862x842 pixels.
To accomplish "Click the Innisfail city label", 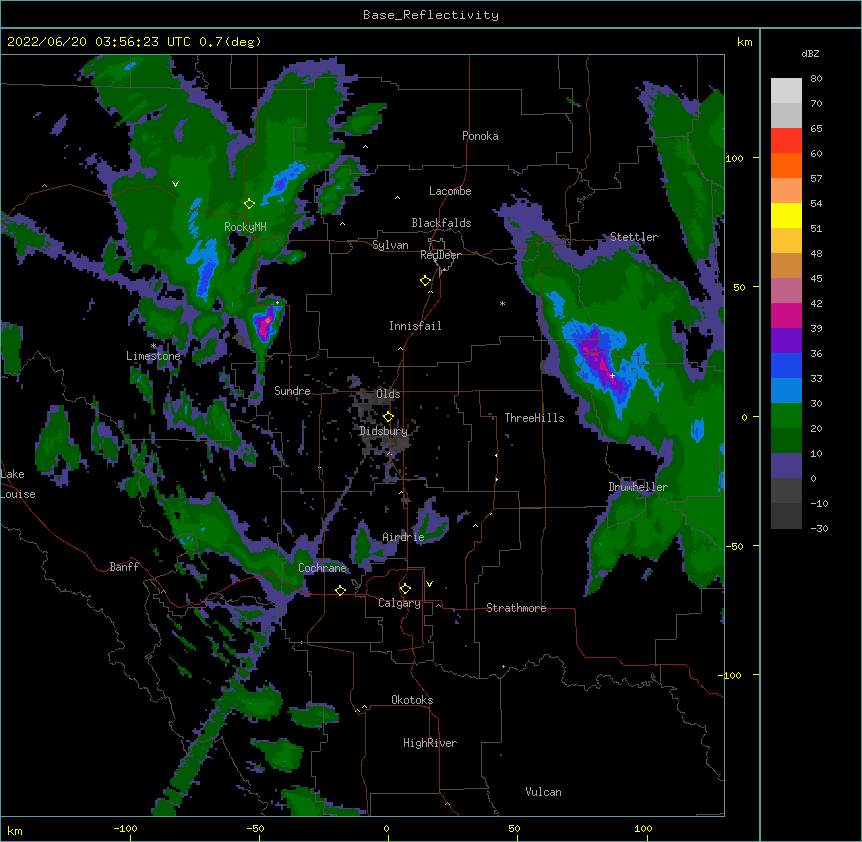I will coord(415,326).
